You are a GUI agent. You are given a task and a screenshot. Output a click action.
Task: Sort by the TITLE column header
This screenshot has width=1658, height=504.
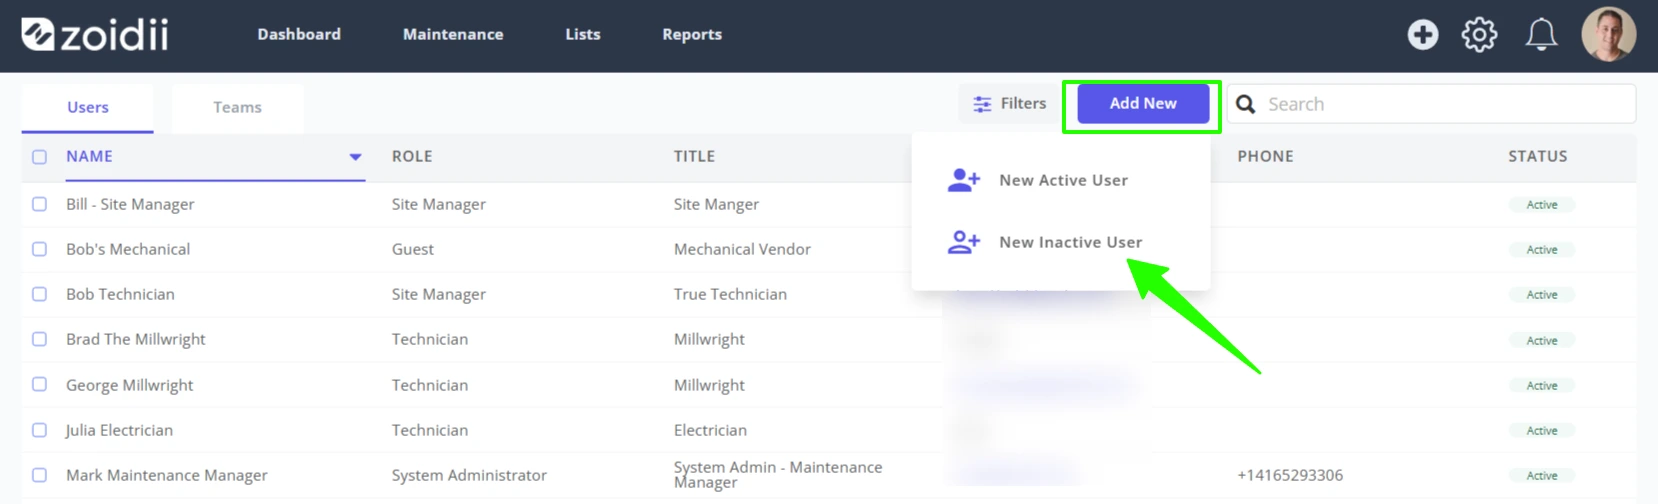coord(694,156)
